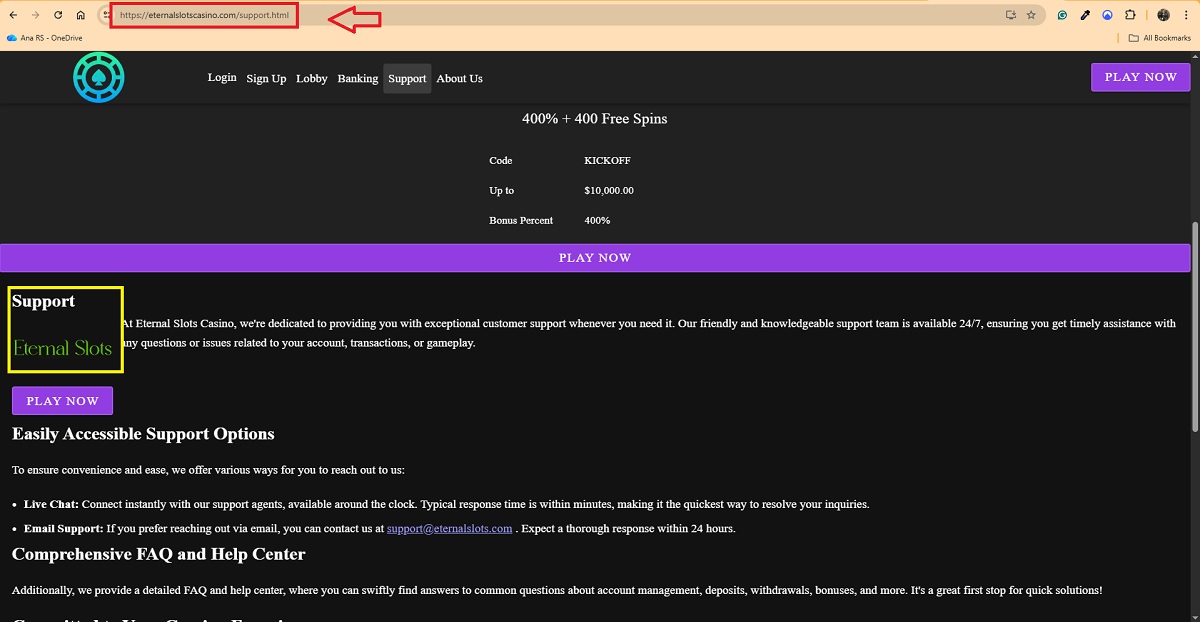The width and height of the screenshot is (1200, 622).
Task: Open the Extensions puzzle-piece menu
Action: coord(1130,15)
